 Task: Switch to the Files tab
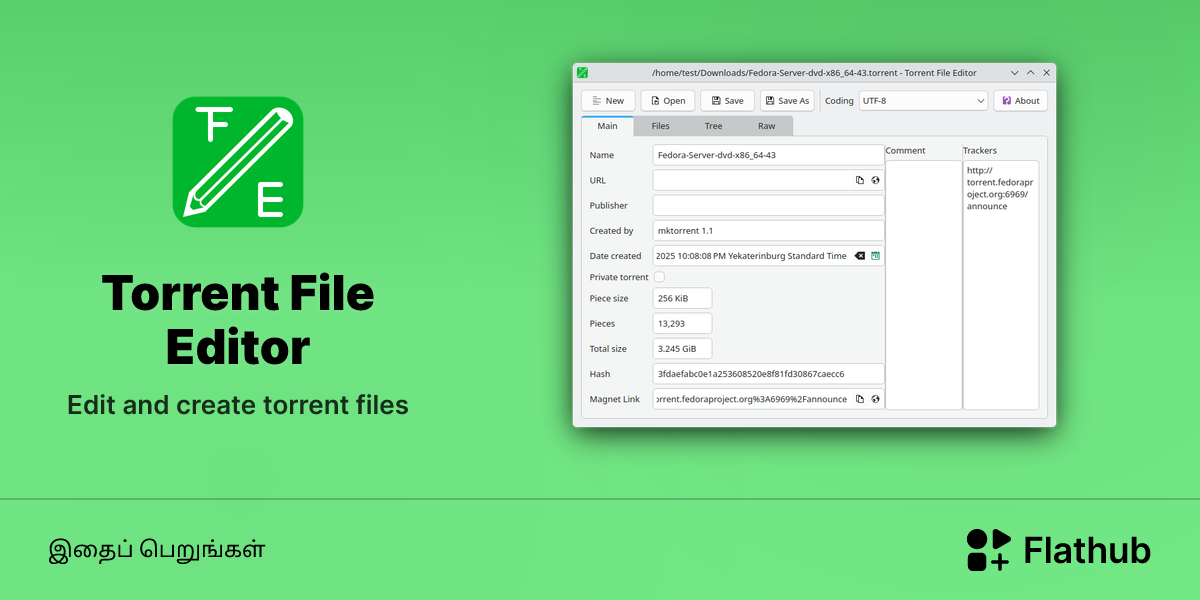[x=660, y=126]
